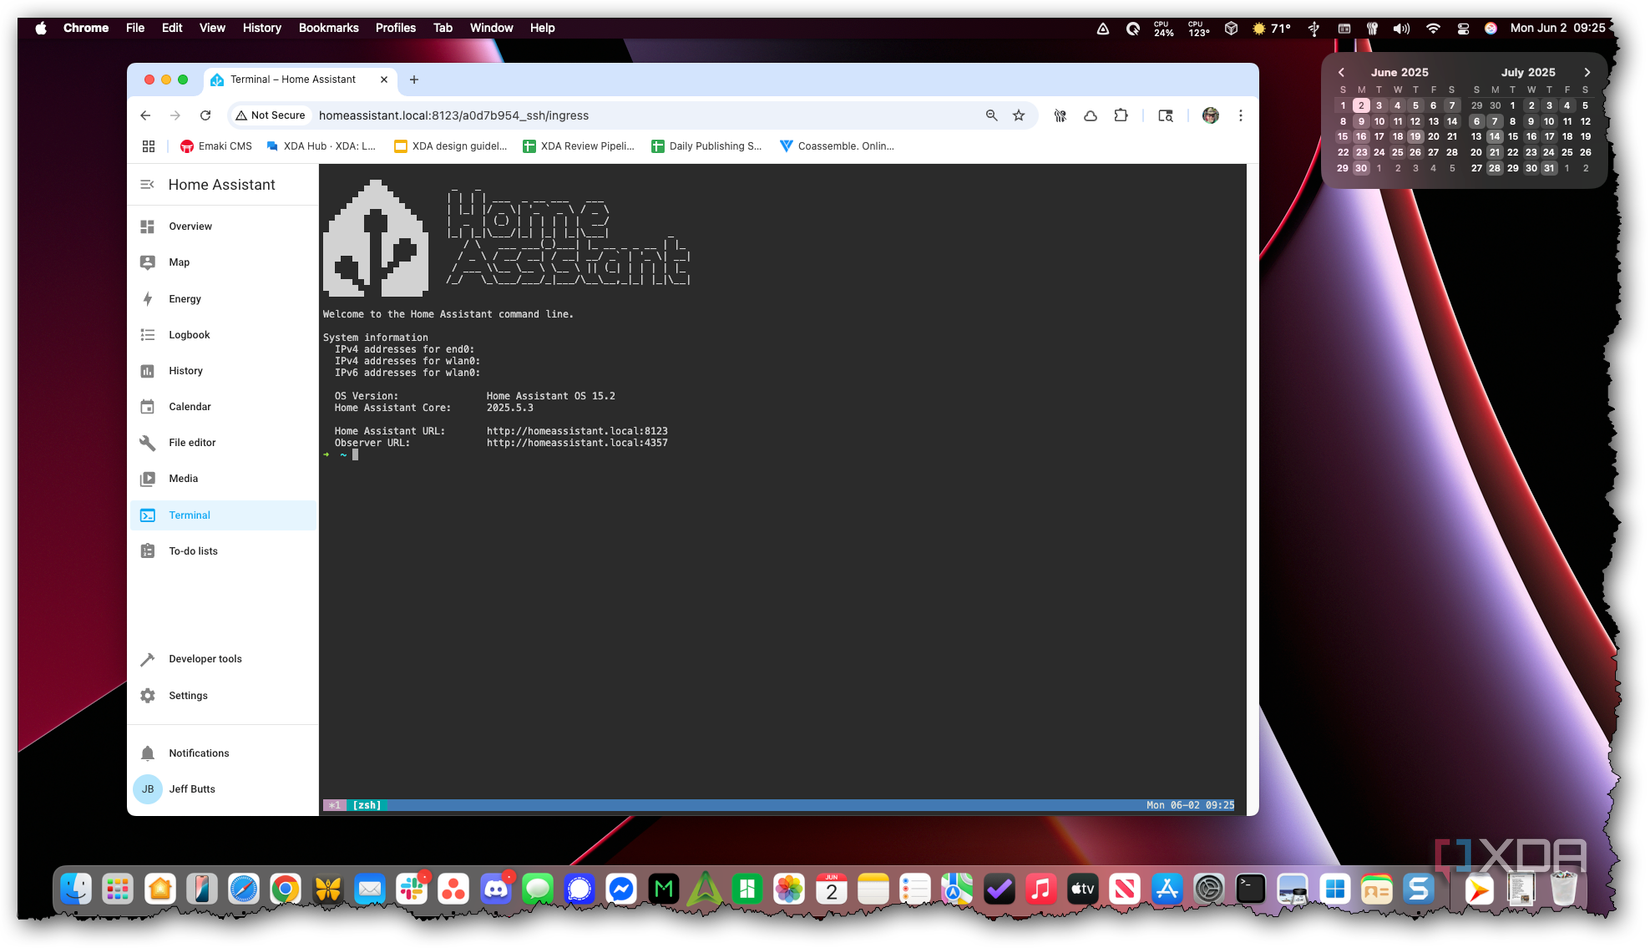Open the Map panel

click(179, 262)
